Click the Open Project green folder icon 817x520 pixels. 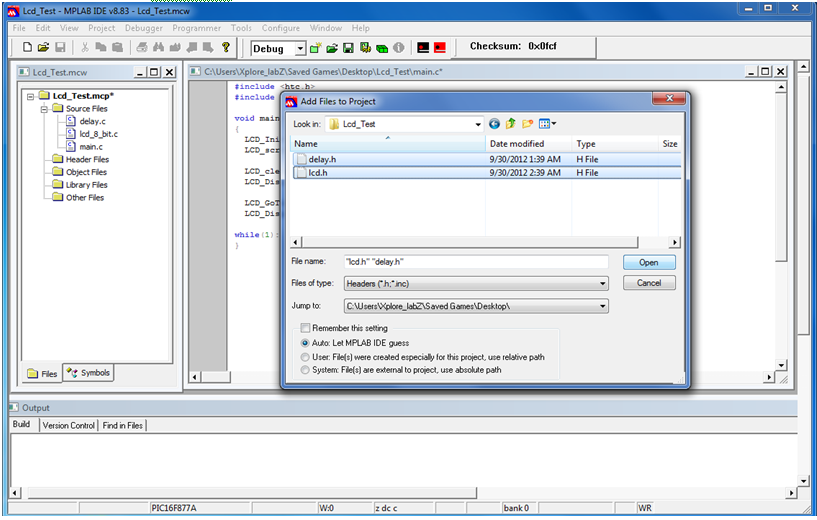point(332,48)
